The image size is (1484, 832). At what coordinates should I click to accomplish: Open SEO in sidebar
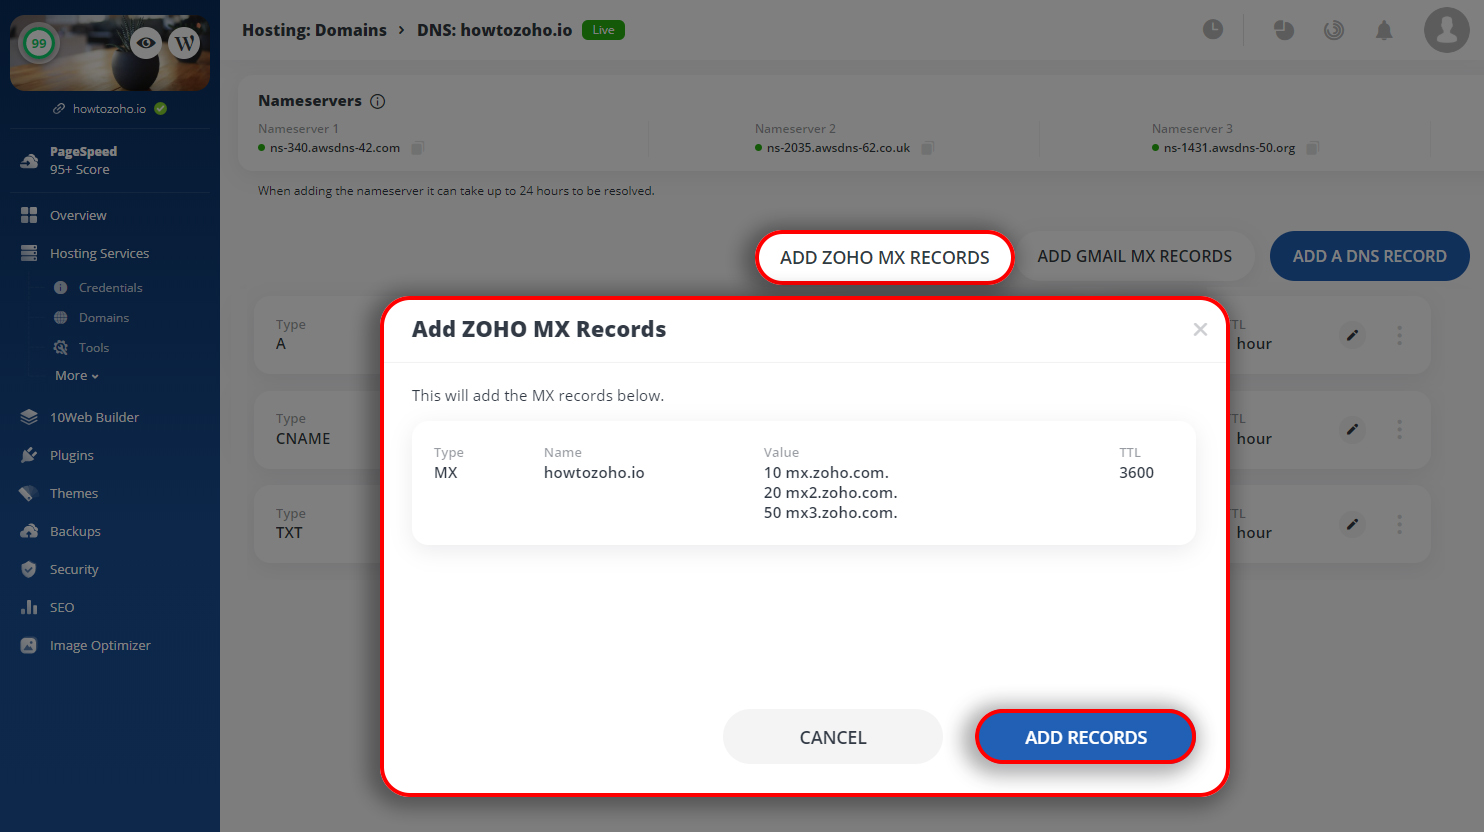[62, 607]
